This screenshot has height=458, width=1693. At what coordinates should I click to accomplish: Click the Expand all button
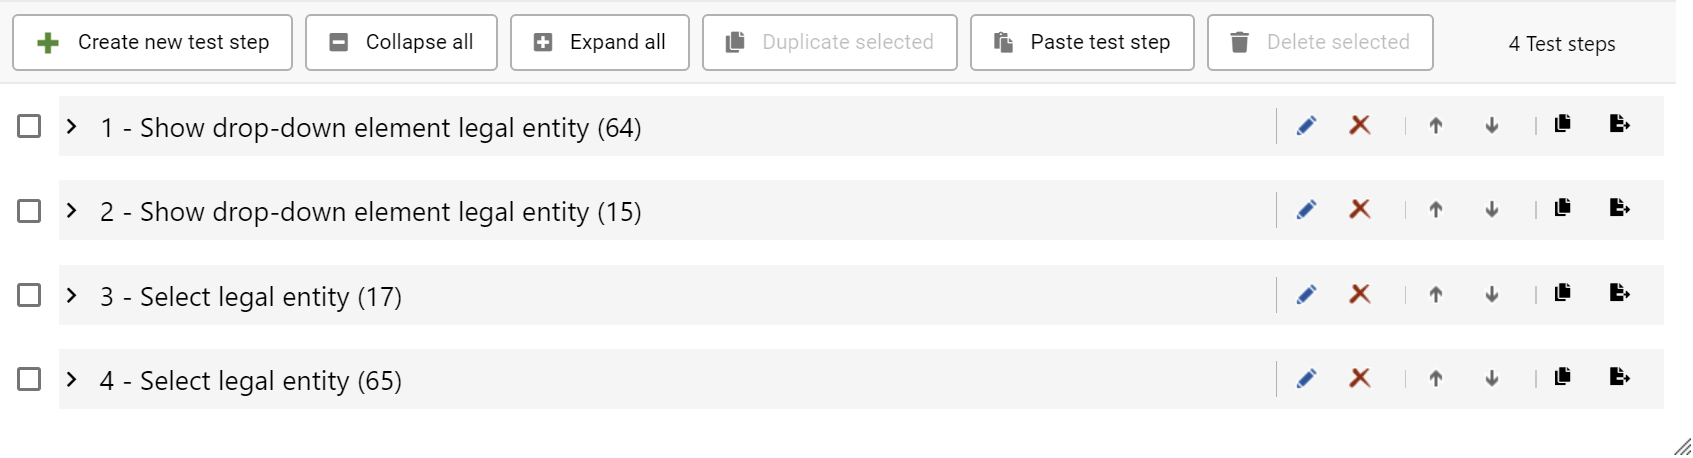click(599, 43)
